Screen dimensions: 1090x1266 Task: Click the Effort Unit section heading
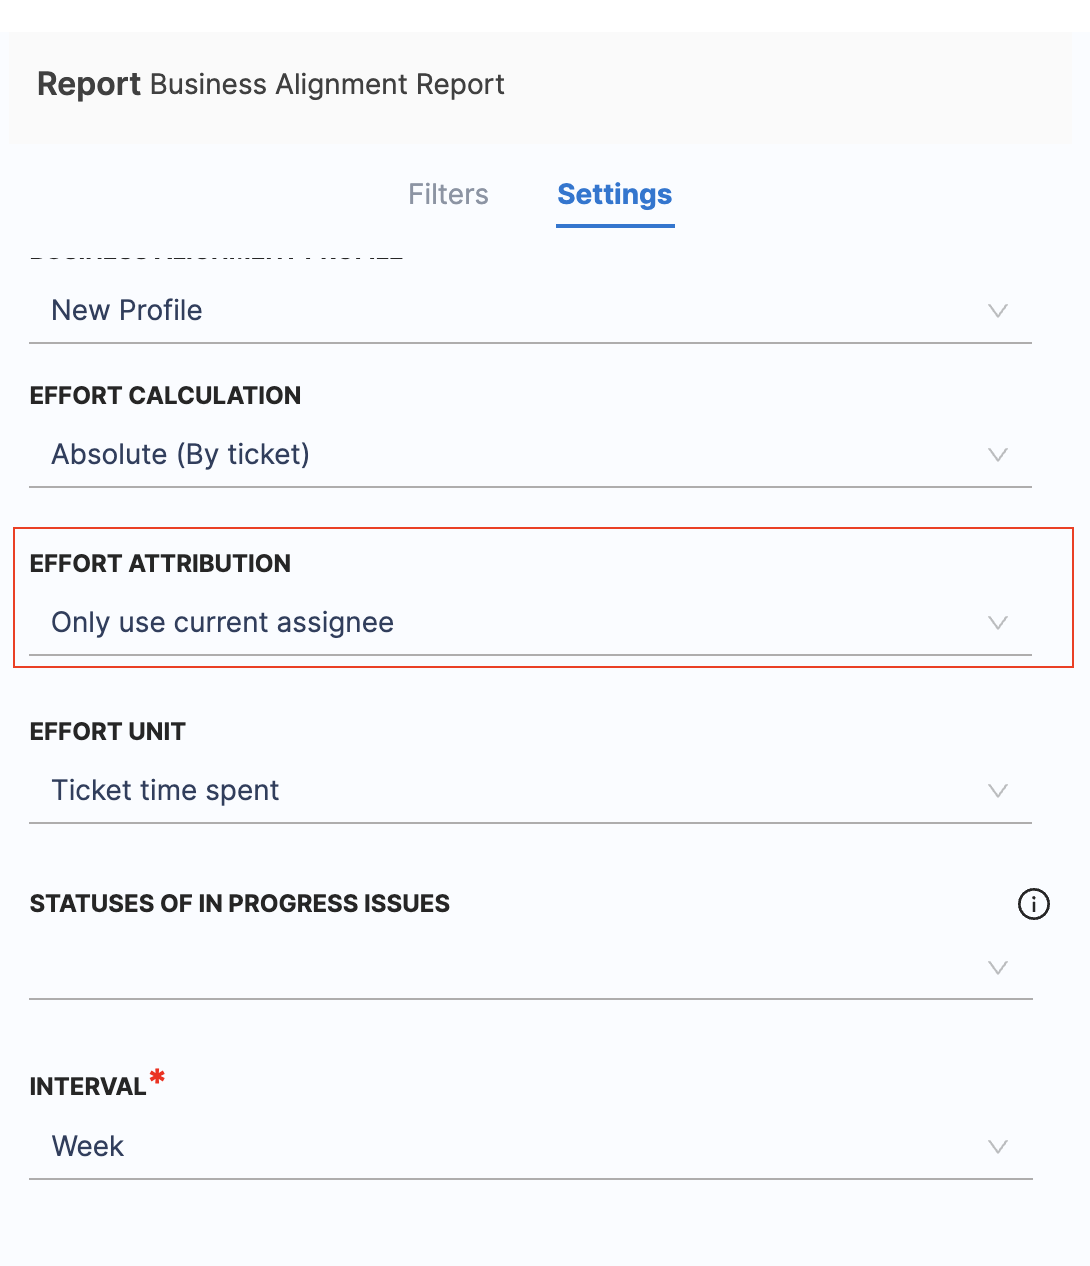click(107, 732)
